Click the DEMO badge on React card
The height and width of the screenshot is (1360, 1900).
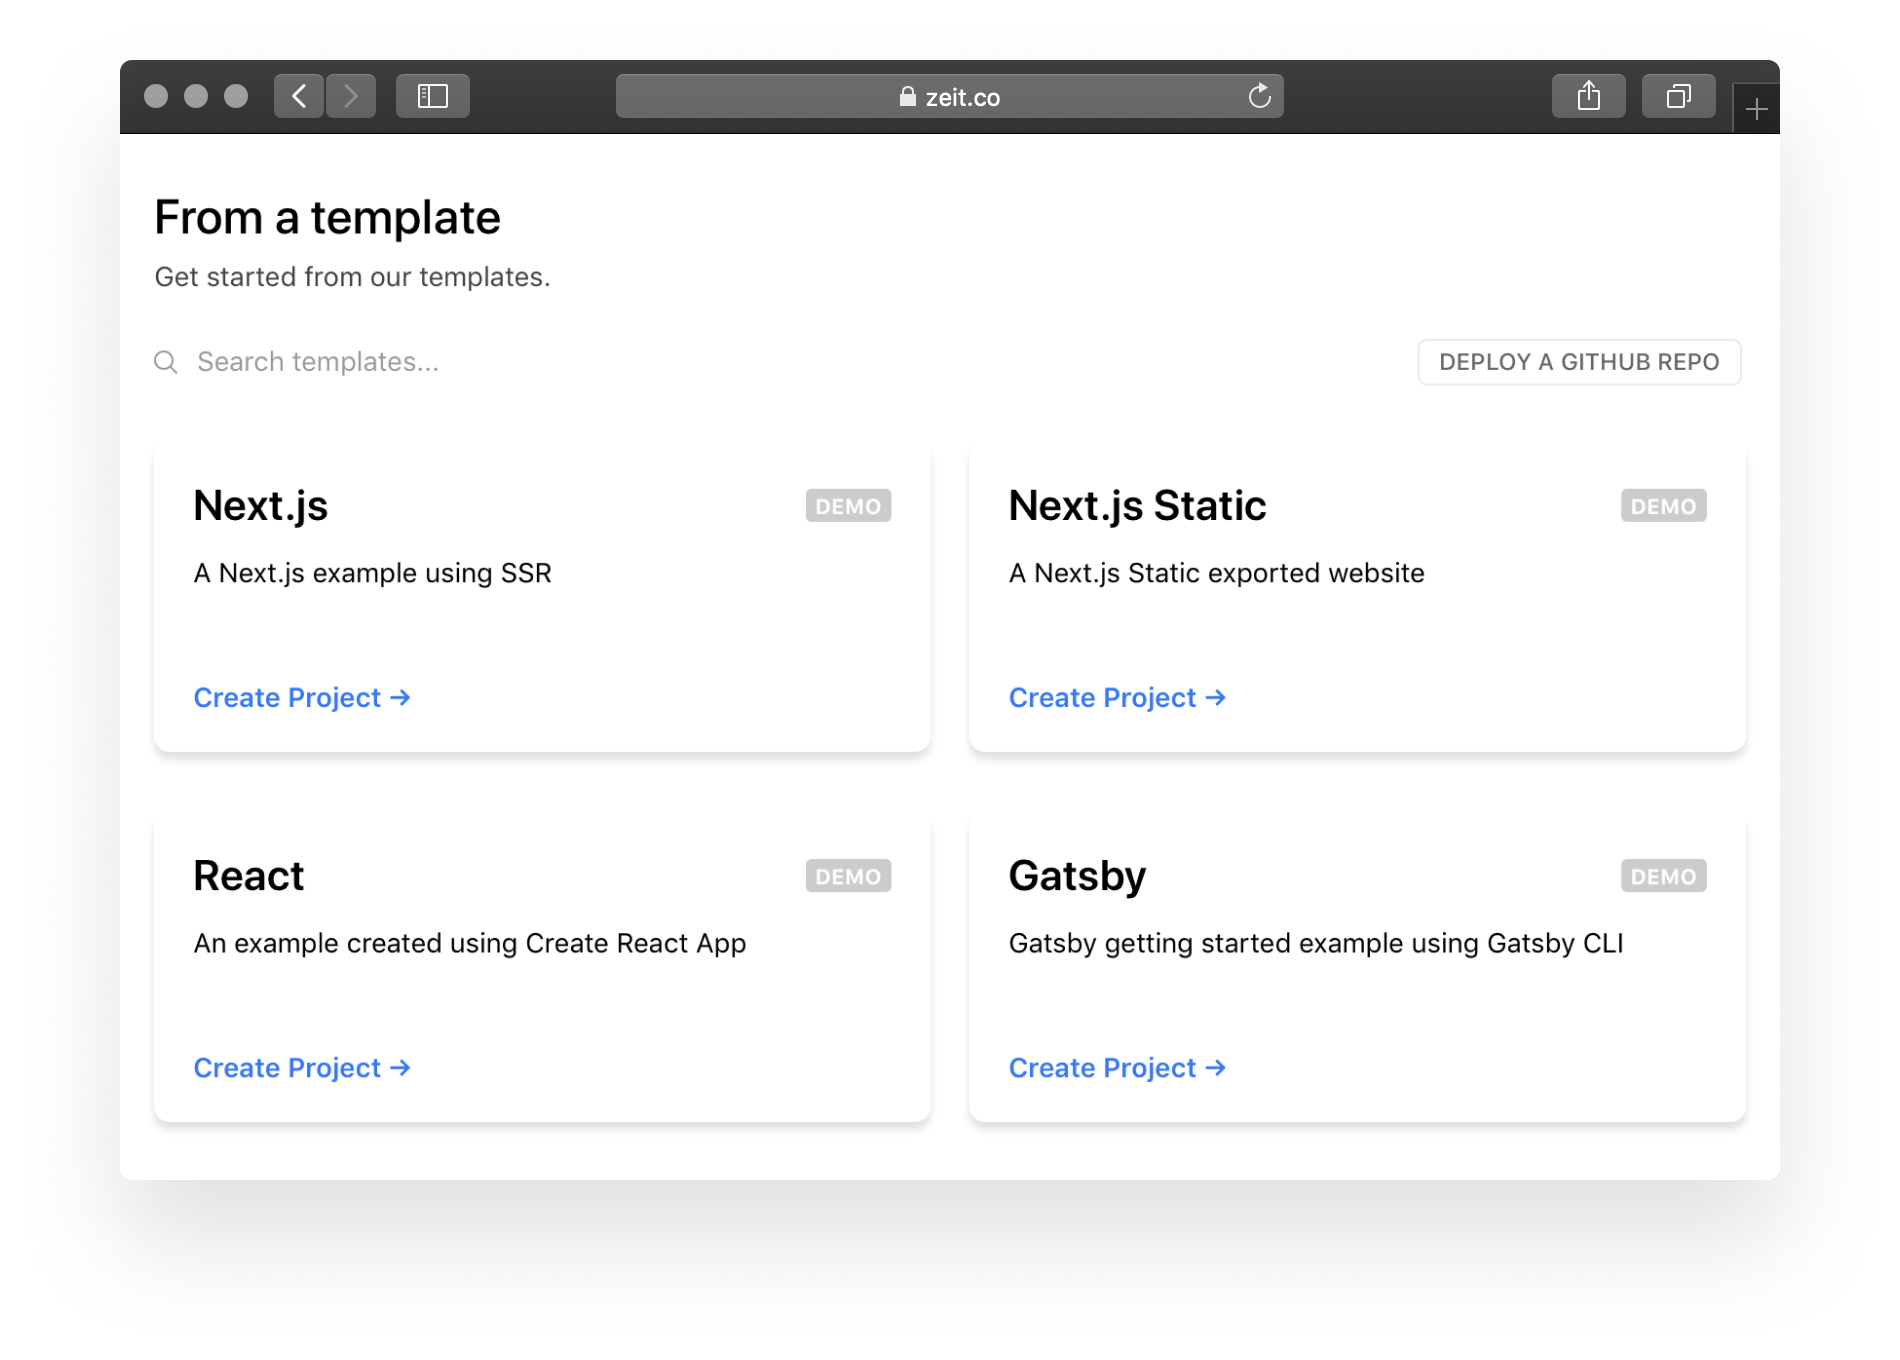(x=848, y=876)
